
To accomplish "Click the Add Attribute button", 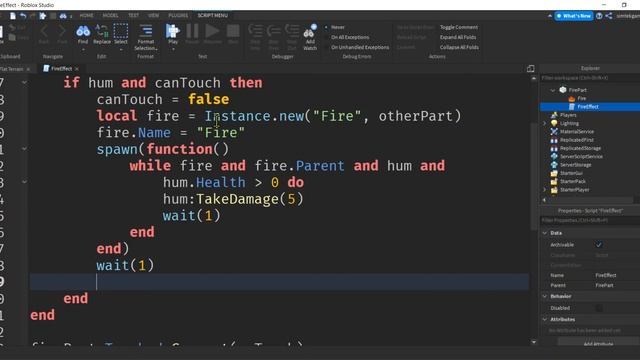I will pos(598,344).
